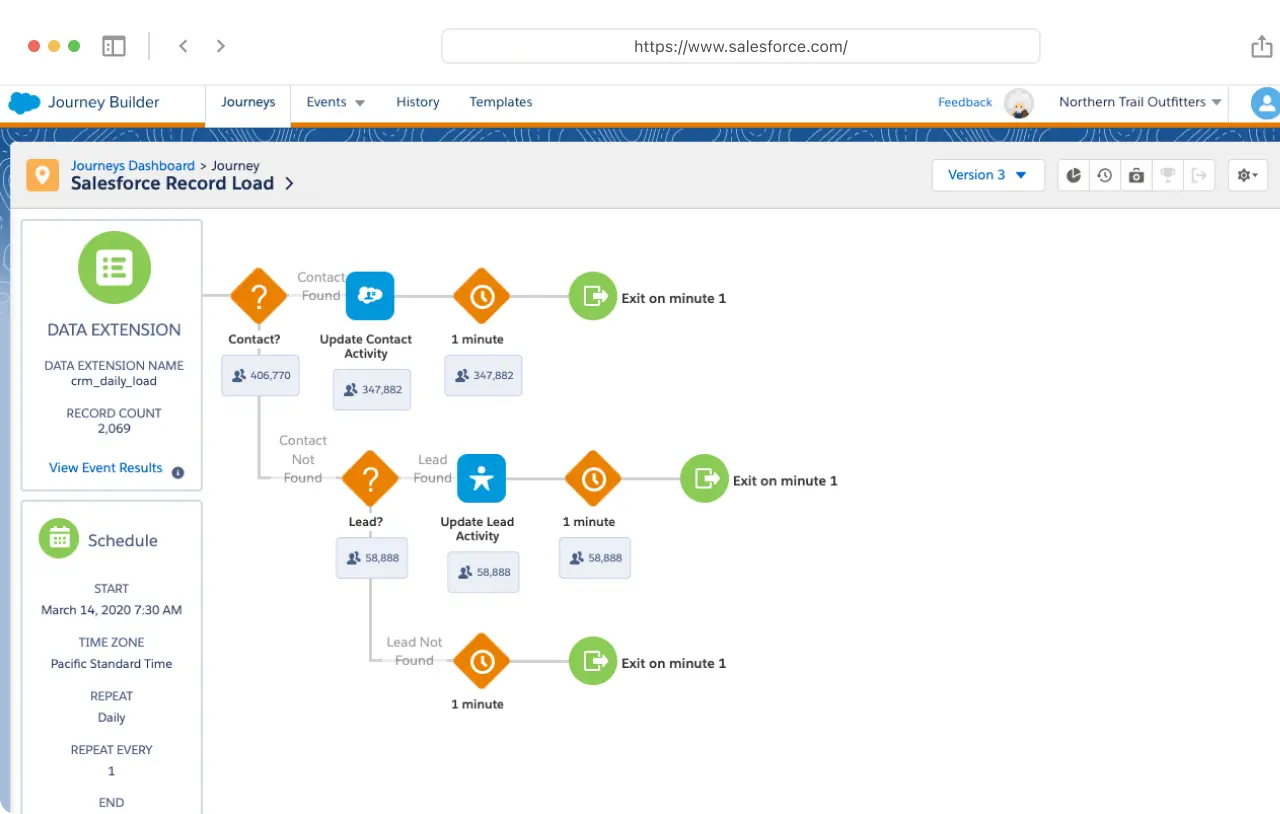Open the Templates tab
Viewport: 1280px width, 814px height.
point(500,102)
